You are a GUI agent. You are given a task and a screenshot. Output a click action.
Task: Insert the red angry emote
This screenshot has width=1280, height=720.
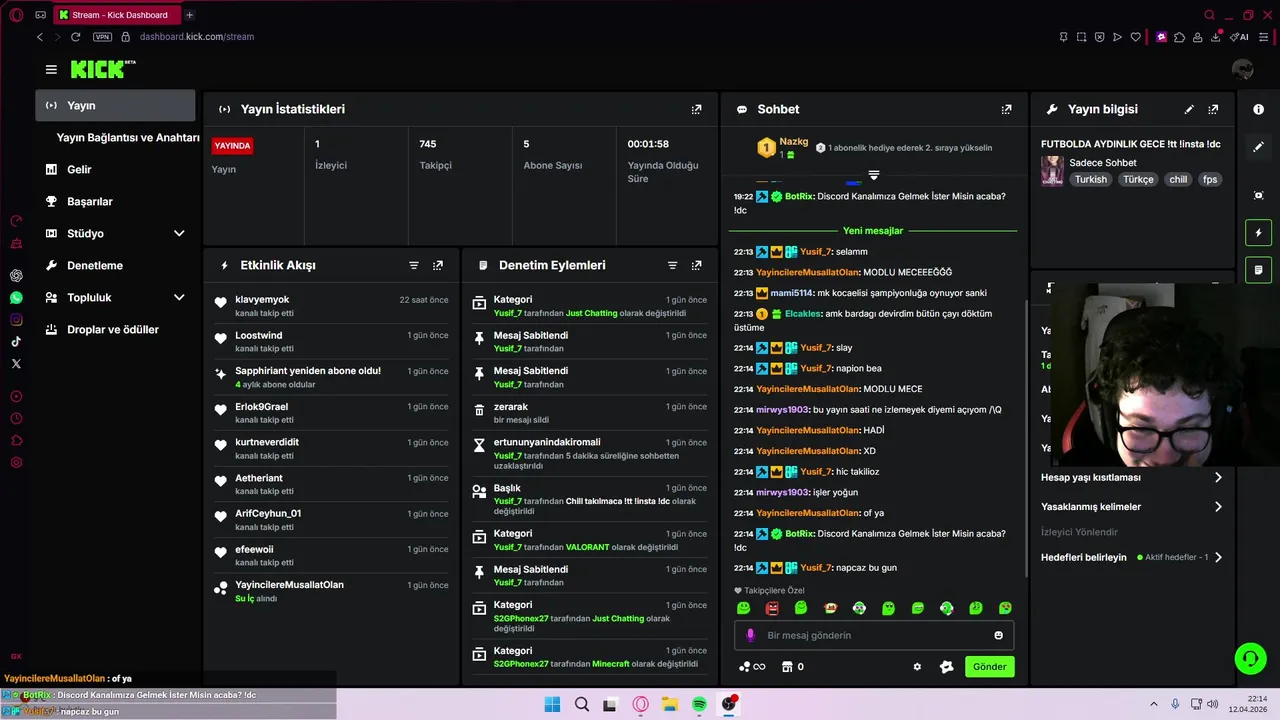(772, 608)
